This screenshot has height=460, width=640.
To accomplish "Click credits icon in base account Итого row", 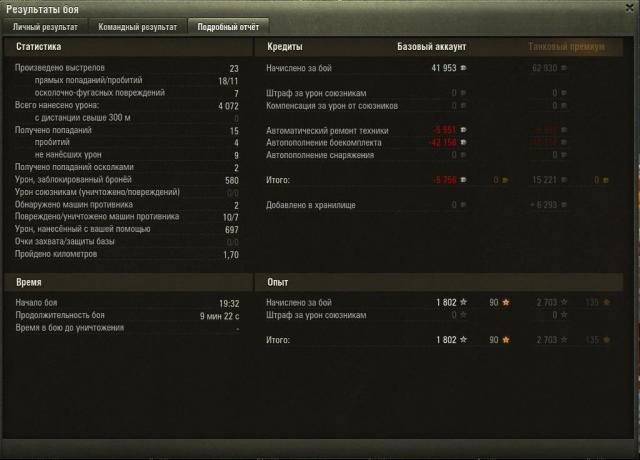I will click(x=463, y=180).
